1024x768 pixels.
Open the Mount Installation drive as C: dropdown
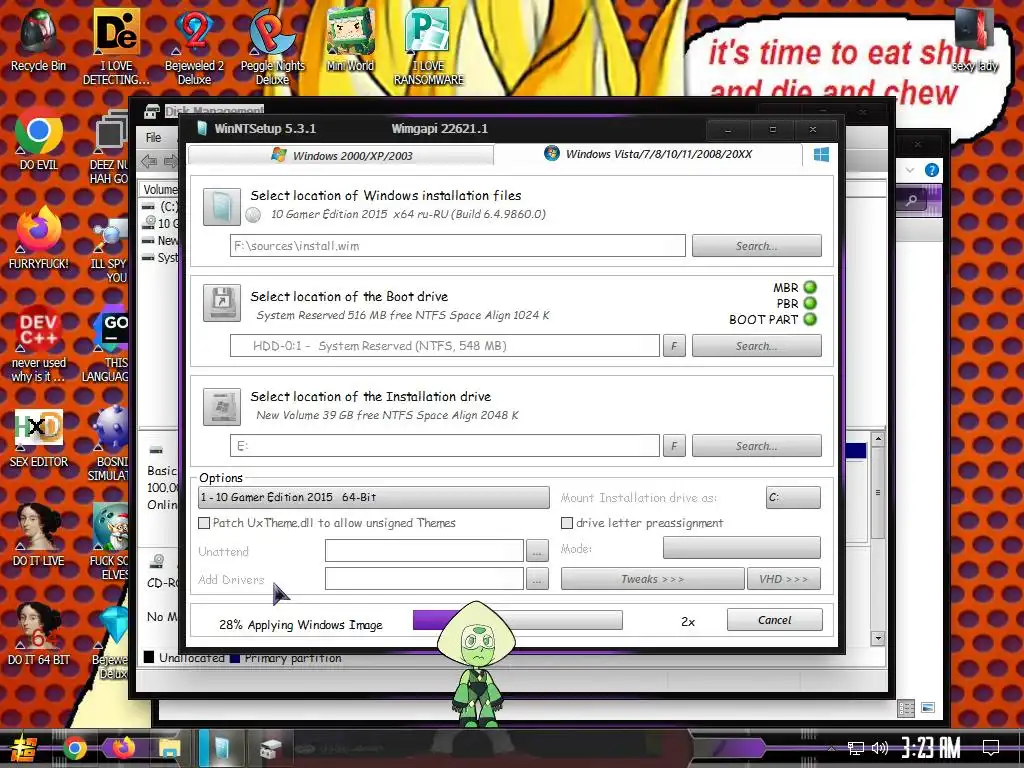click(793, 498)
